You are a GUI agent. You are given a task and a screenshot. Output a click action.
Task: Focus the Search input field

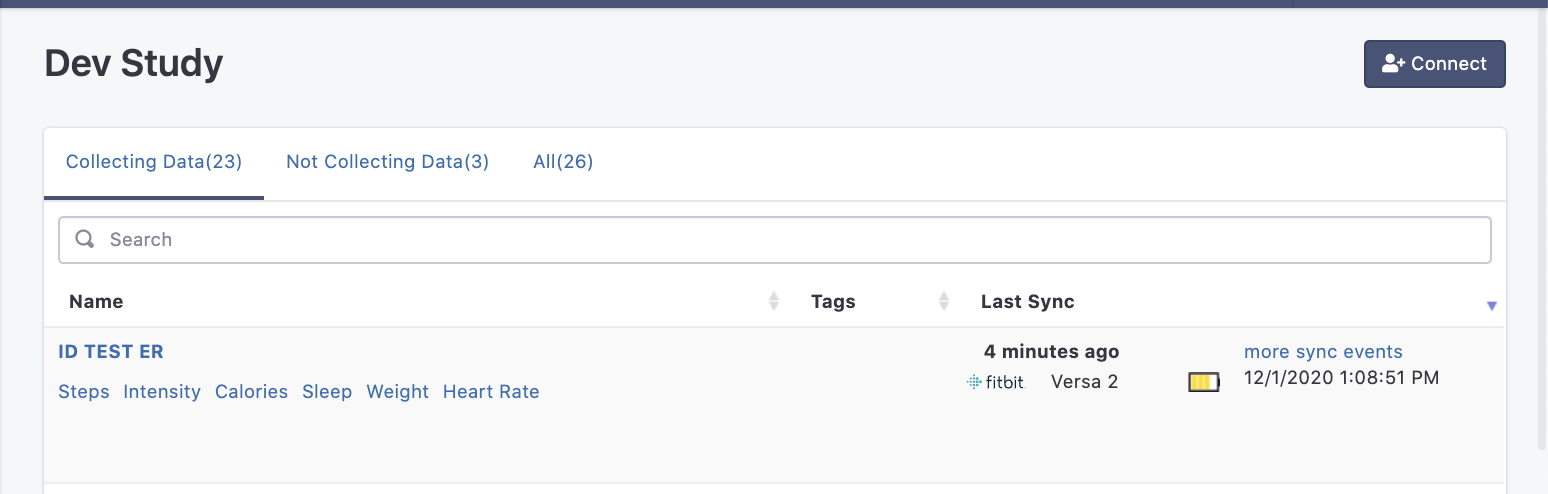pos(775,240)
